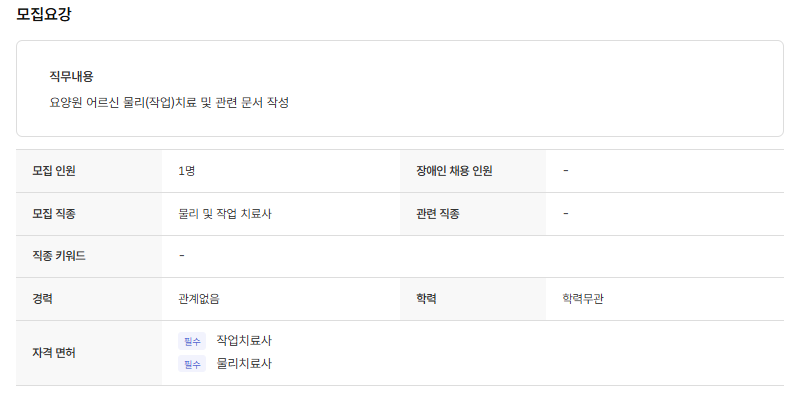The image size is (804, 407).
Task: Select the 물리치료사 license text
Action: (244, 364)
